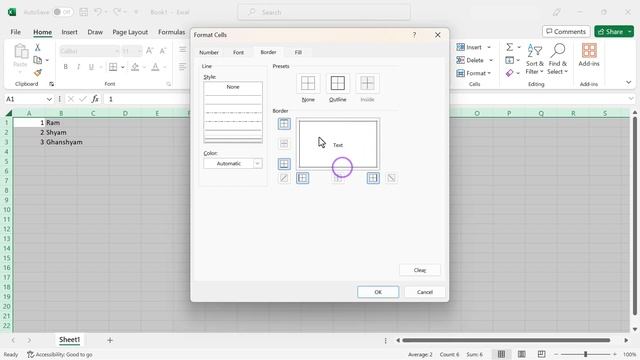Adjust the zoom slider handle in status bar
Image resolution: width=640 pixels, height=360 pixels.
click(x=585, y=354)
